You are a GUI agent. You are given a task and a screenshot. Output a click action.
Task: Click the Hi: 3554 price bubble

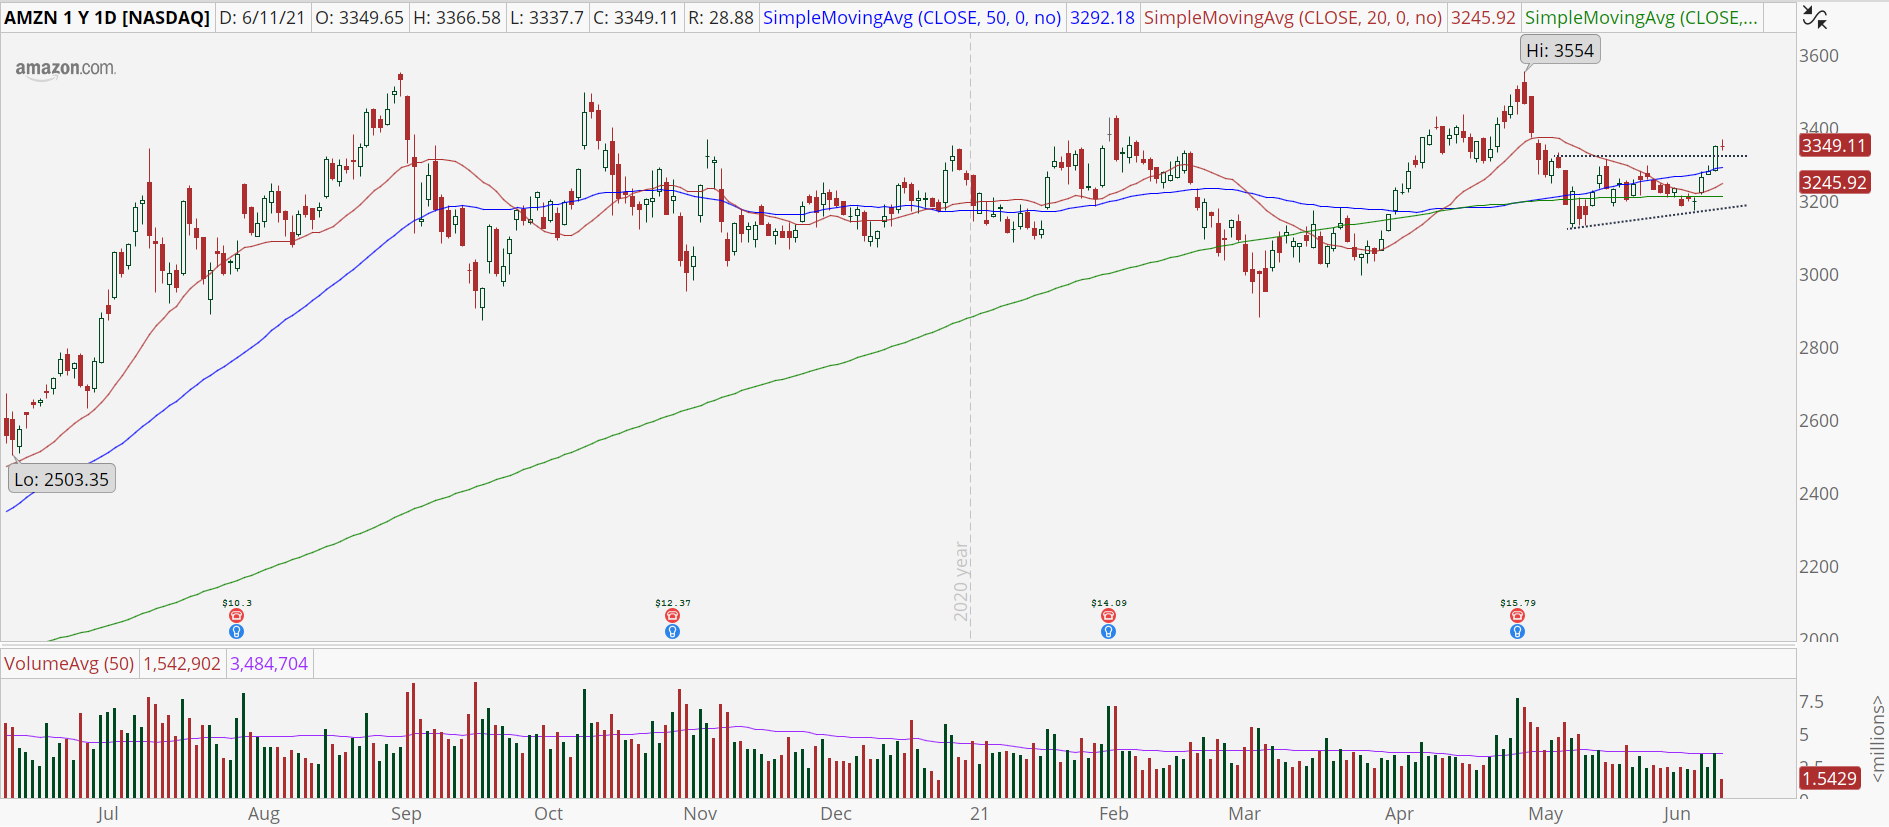point(1560,50)
